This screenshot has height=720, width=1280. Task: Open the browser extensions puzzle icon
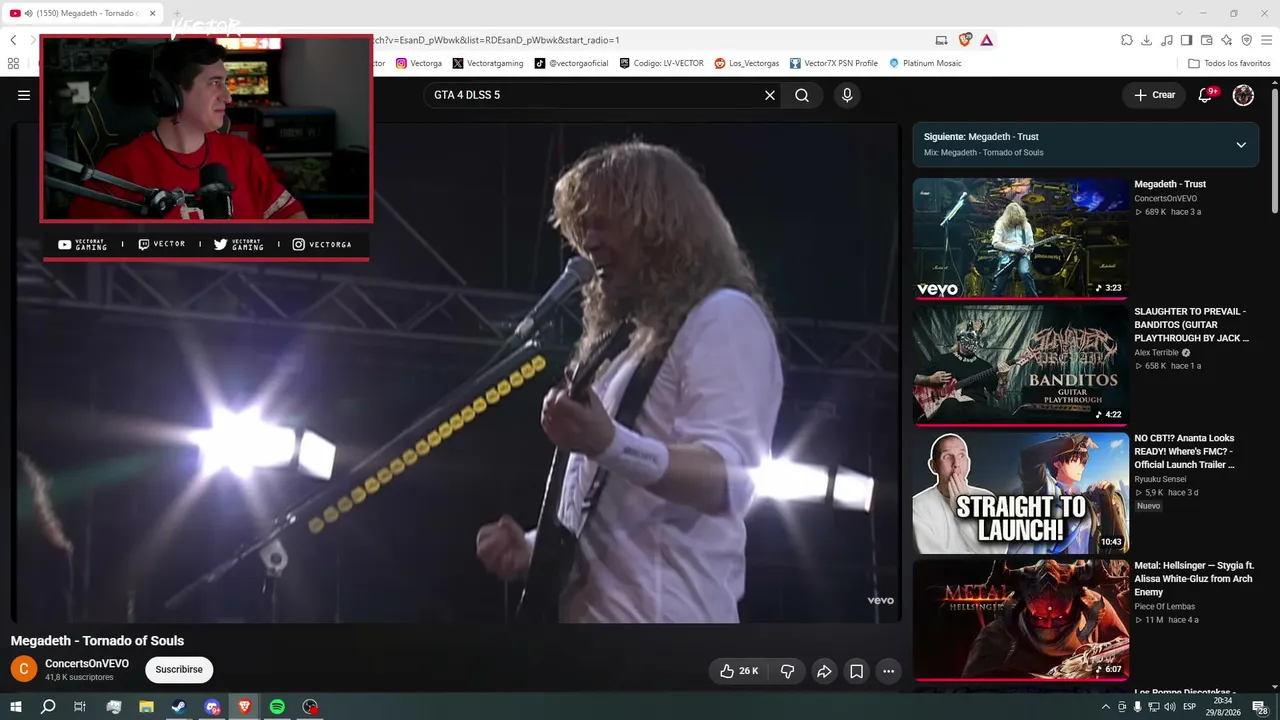1127,40
